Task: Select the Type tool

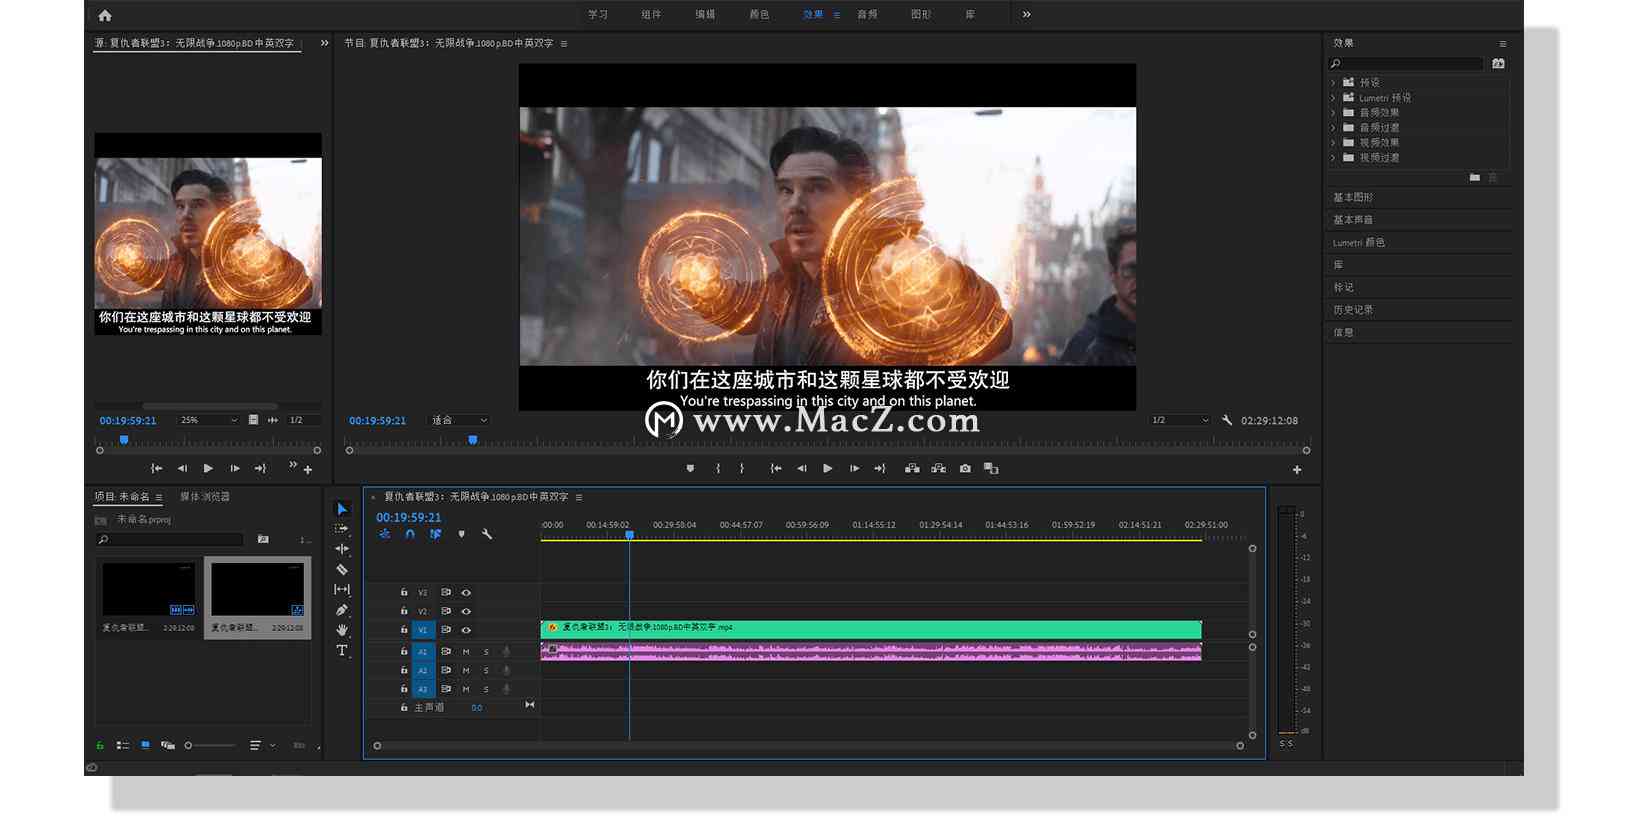Action: 342,650
